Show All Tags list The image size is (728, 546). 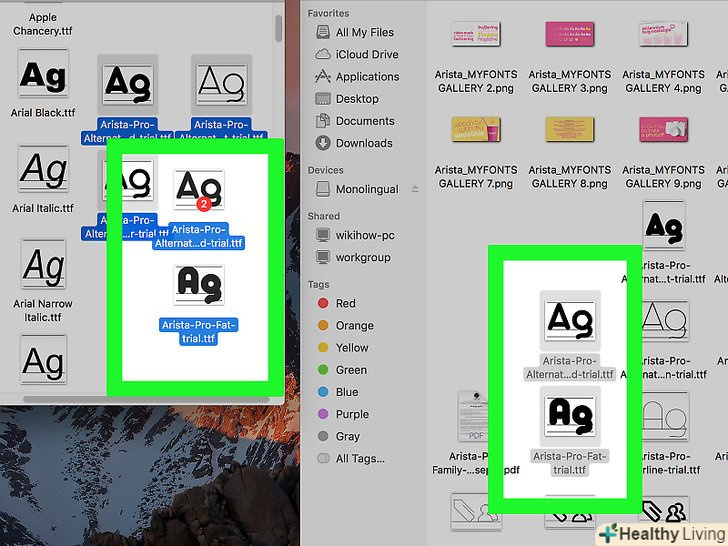351,458
